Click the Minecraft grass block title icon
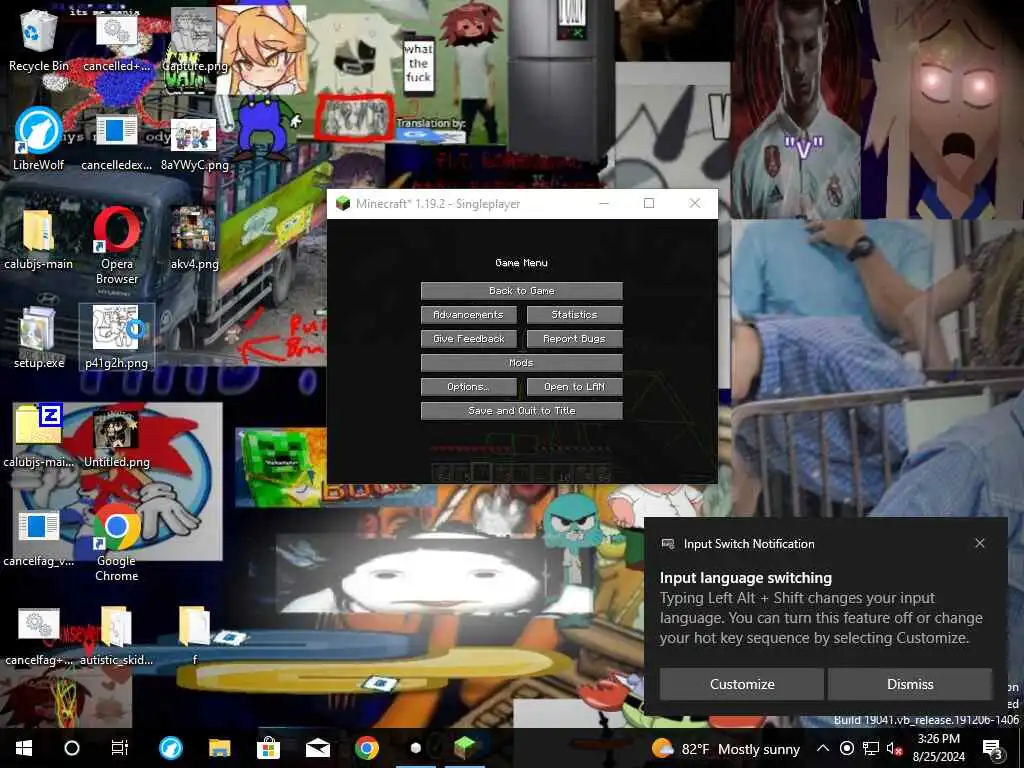This screenshot has height=768, width=1024. (x=342, y=204)
